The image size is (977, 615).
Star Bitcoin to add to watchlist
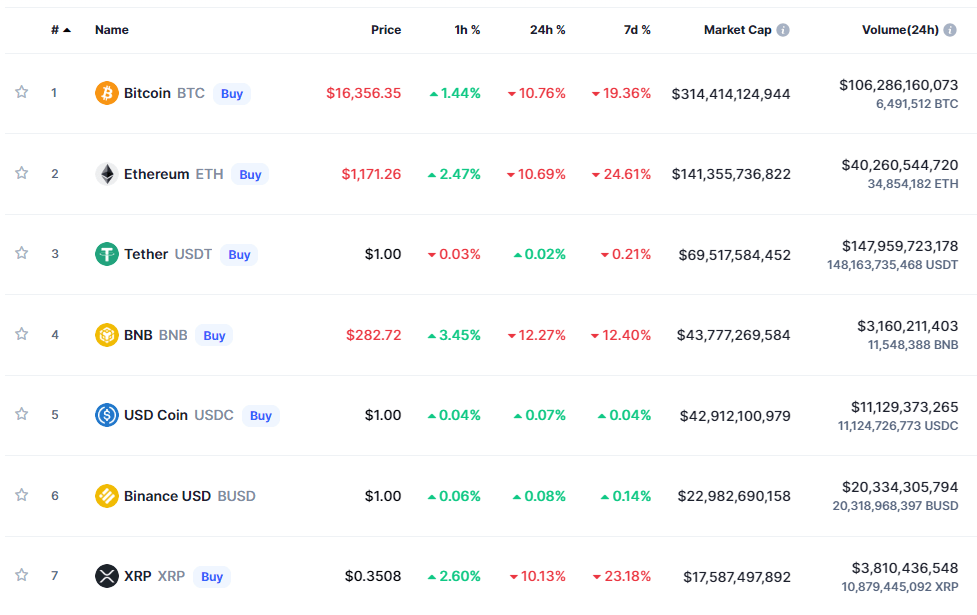21,93
